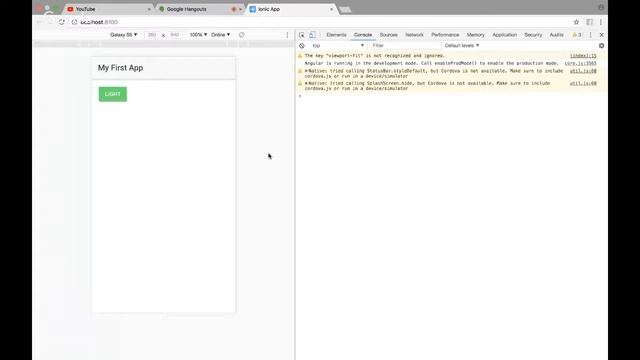Viewport: 640px width, 360px height.
Task: Open a new browser tab
Action: (x=345, y=9)
